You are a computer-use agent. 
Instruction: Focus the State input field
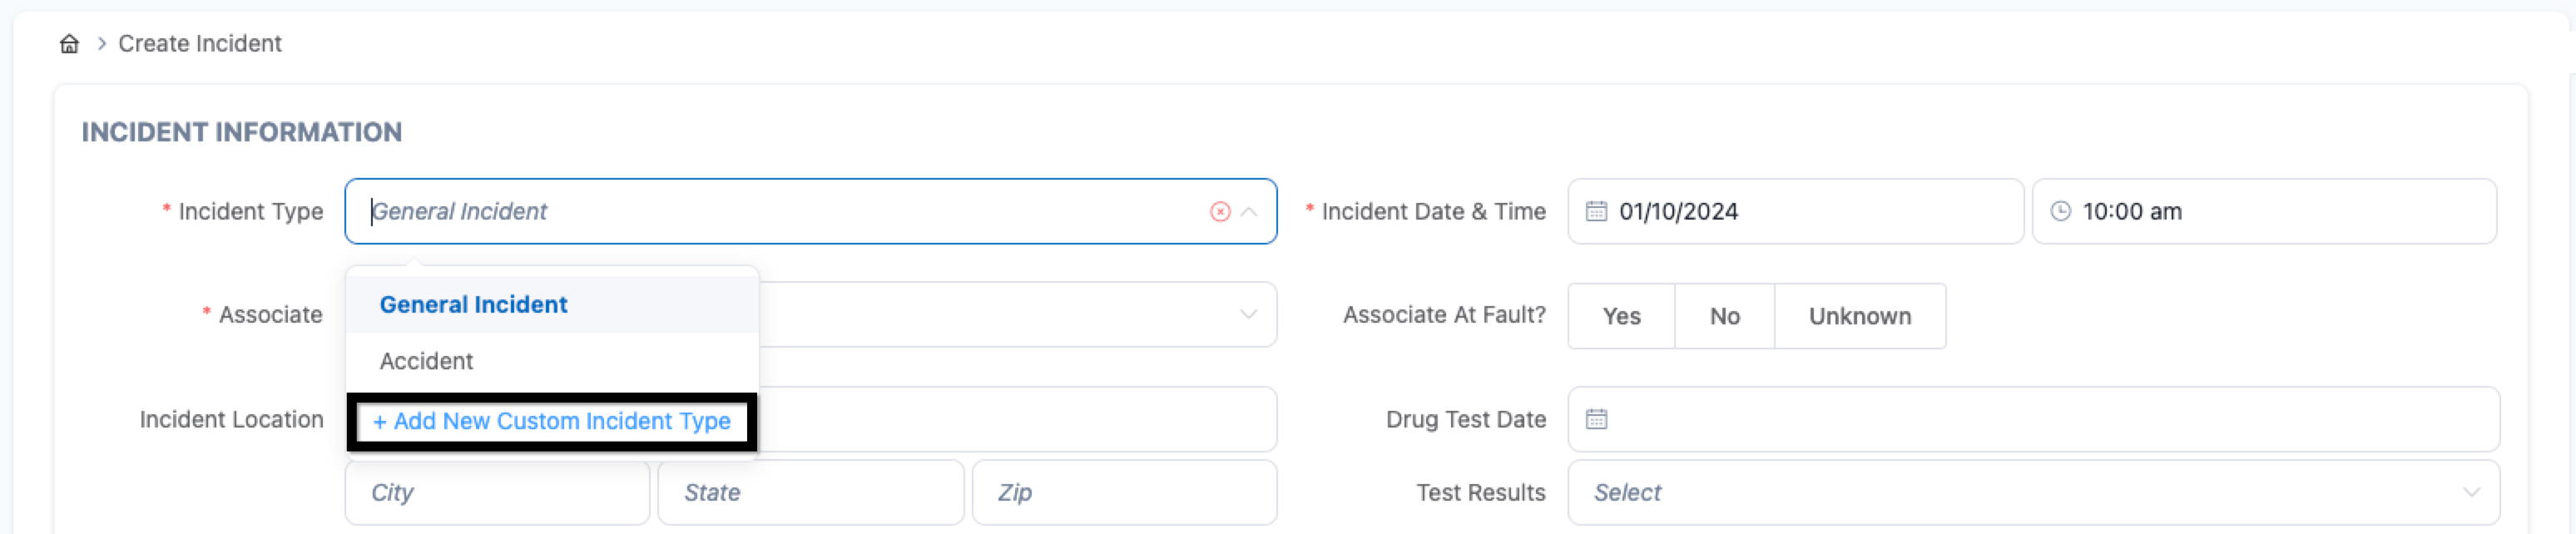[x=810, y=493]
